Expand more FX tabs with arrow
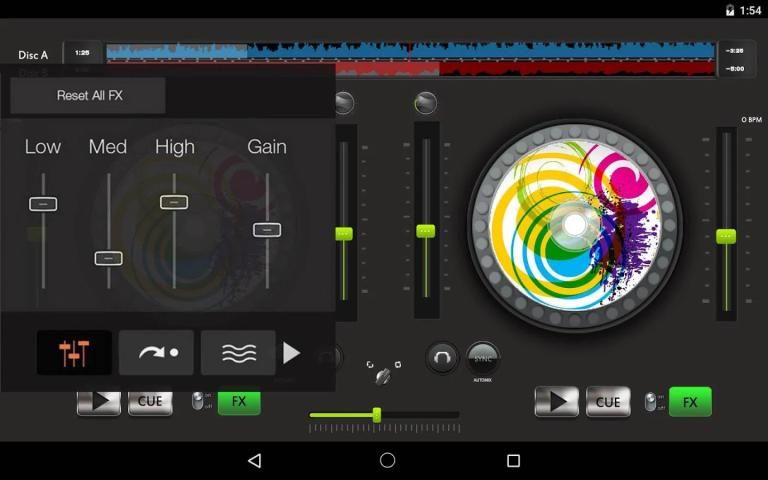768x480 pixels. pos(291,353)
